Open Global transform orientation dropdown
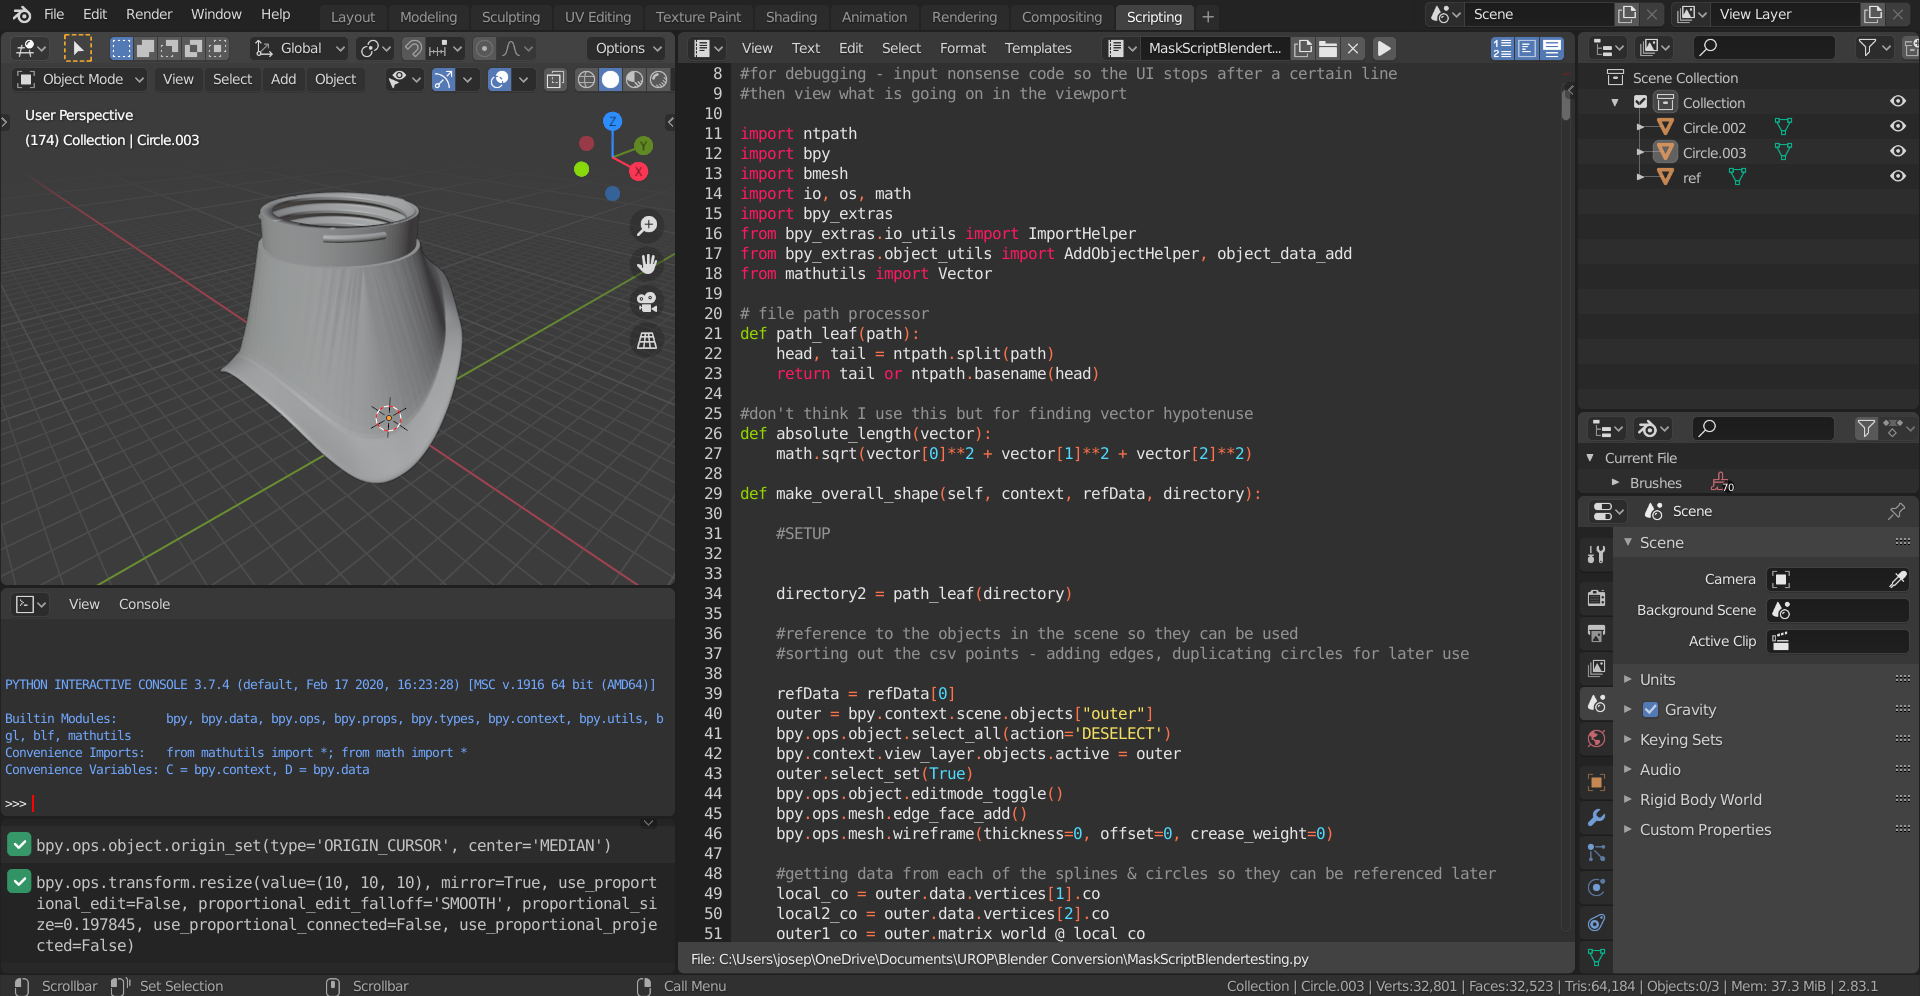The width and height of the screenshot is (1920, 996). coord(298,48)
